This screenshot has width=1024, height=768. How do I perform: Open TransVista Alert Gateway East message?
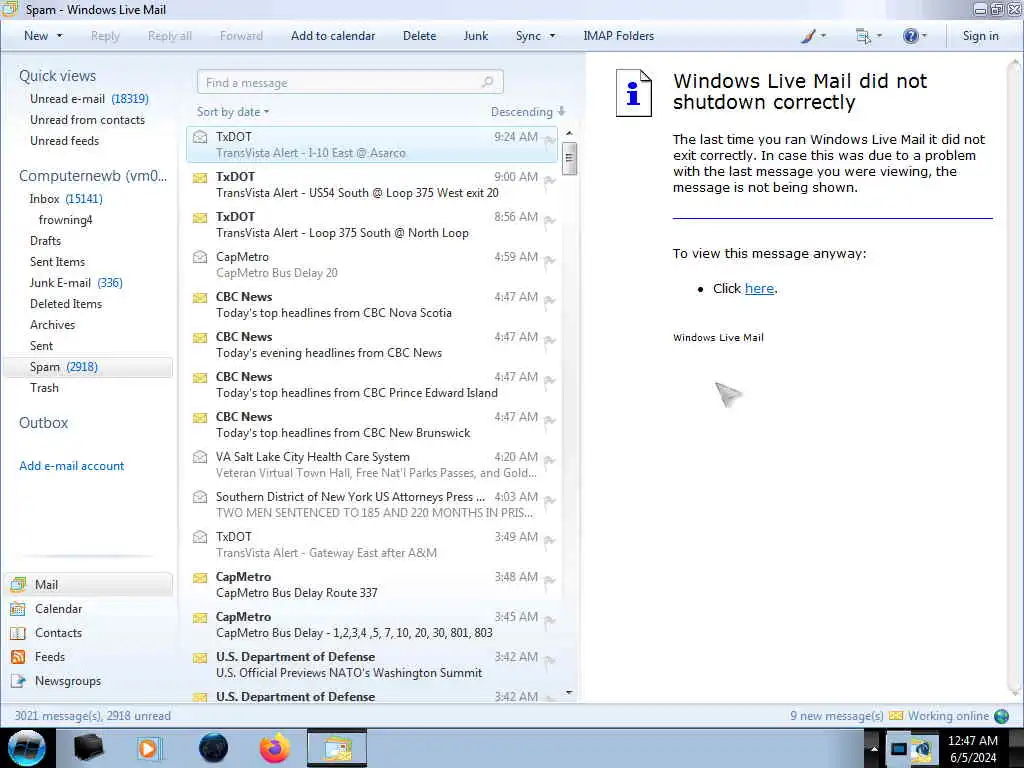point(372,545)
